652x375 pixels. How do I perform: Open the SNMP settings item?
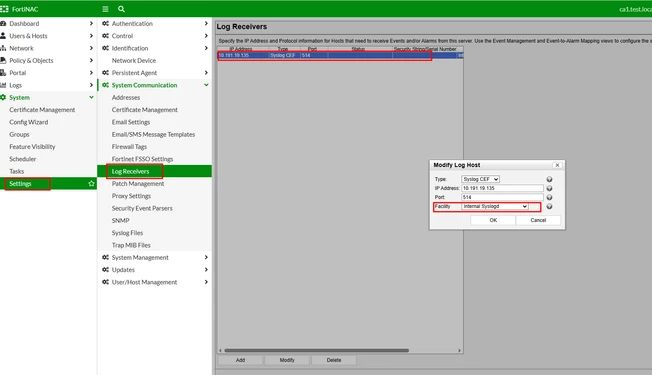120,221
